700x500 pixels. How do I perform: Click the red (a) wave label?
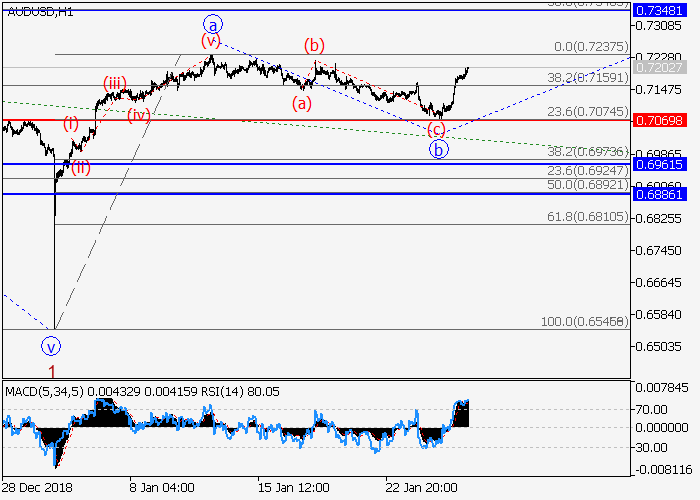[301, 102]
